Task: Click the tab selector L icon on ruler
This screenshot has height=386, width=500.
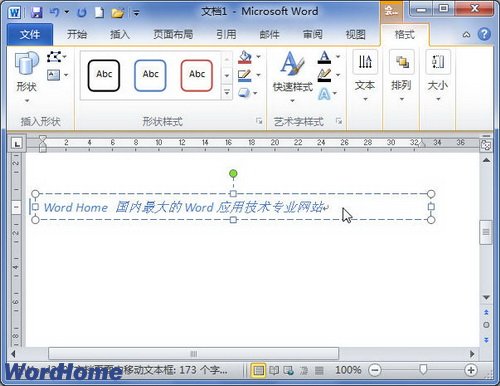Action: (x=17, y=143)
